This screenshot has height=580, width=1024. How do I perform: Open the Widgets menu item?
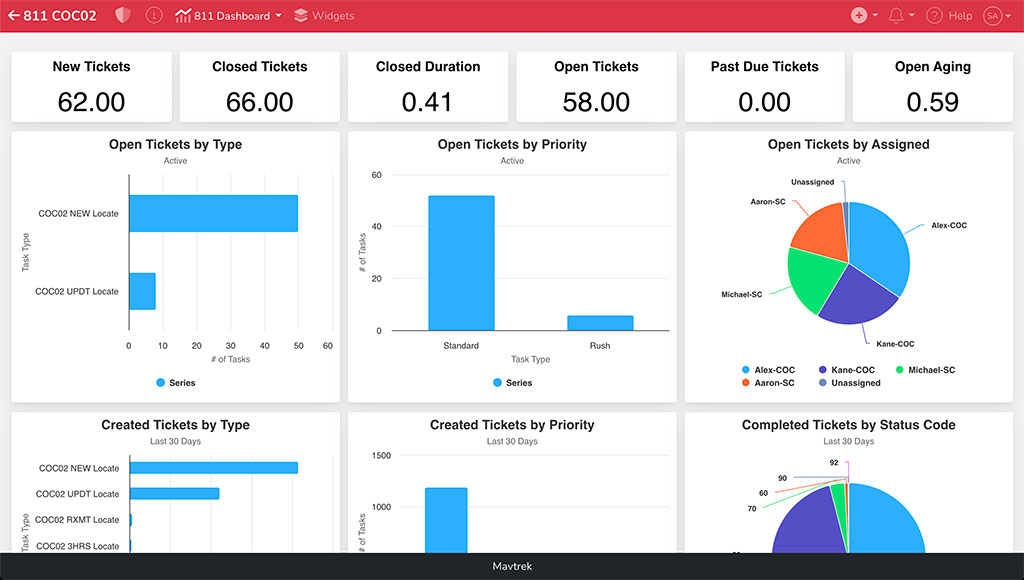tap(332, 16)
